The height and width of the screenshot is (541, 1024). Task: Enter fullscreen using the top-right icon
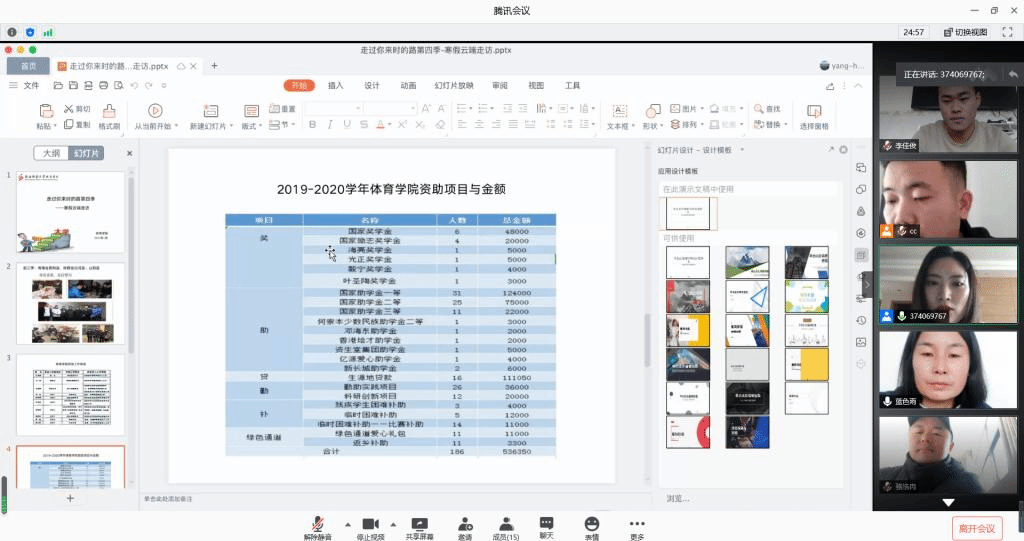tap(1007, 32)
